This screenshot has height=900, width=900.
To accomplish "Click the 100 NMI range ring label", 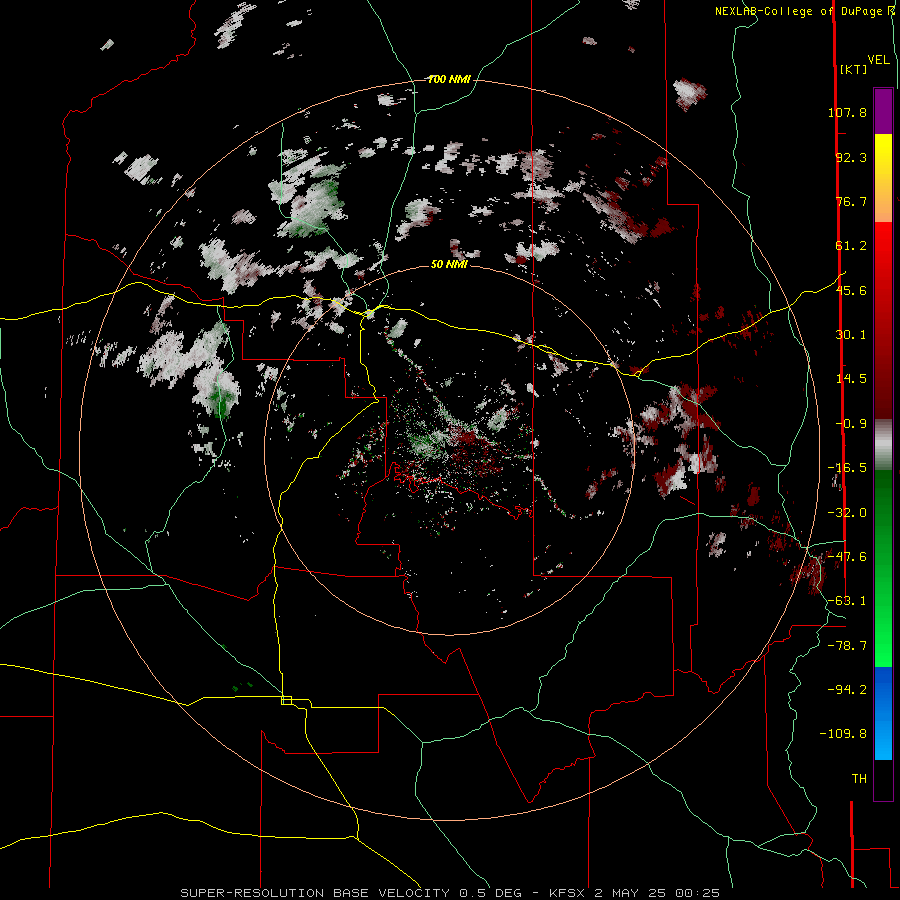I will coord(449,79).
